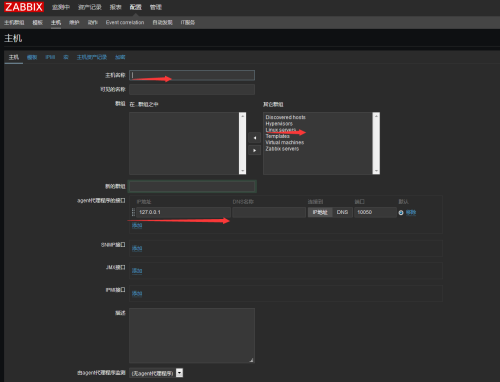Image resolution: width=500 pixels, height=382 pixels.
Task: Switch to the IPMI form tab
Action: click(50, 57)
